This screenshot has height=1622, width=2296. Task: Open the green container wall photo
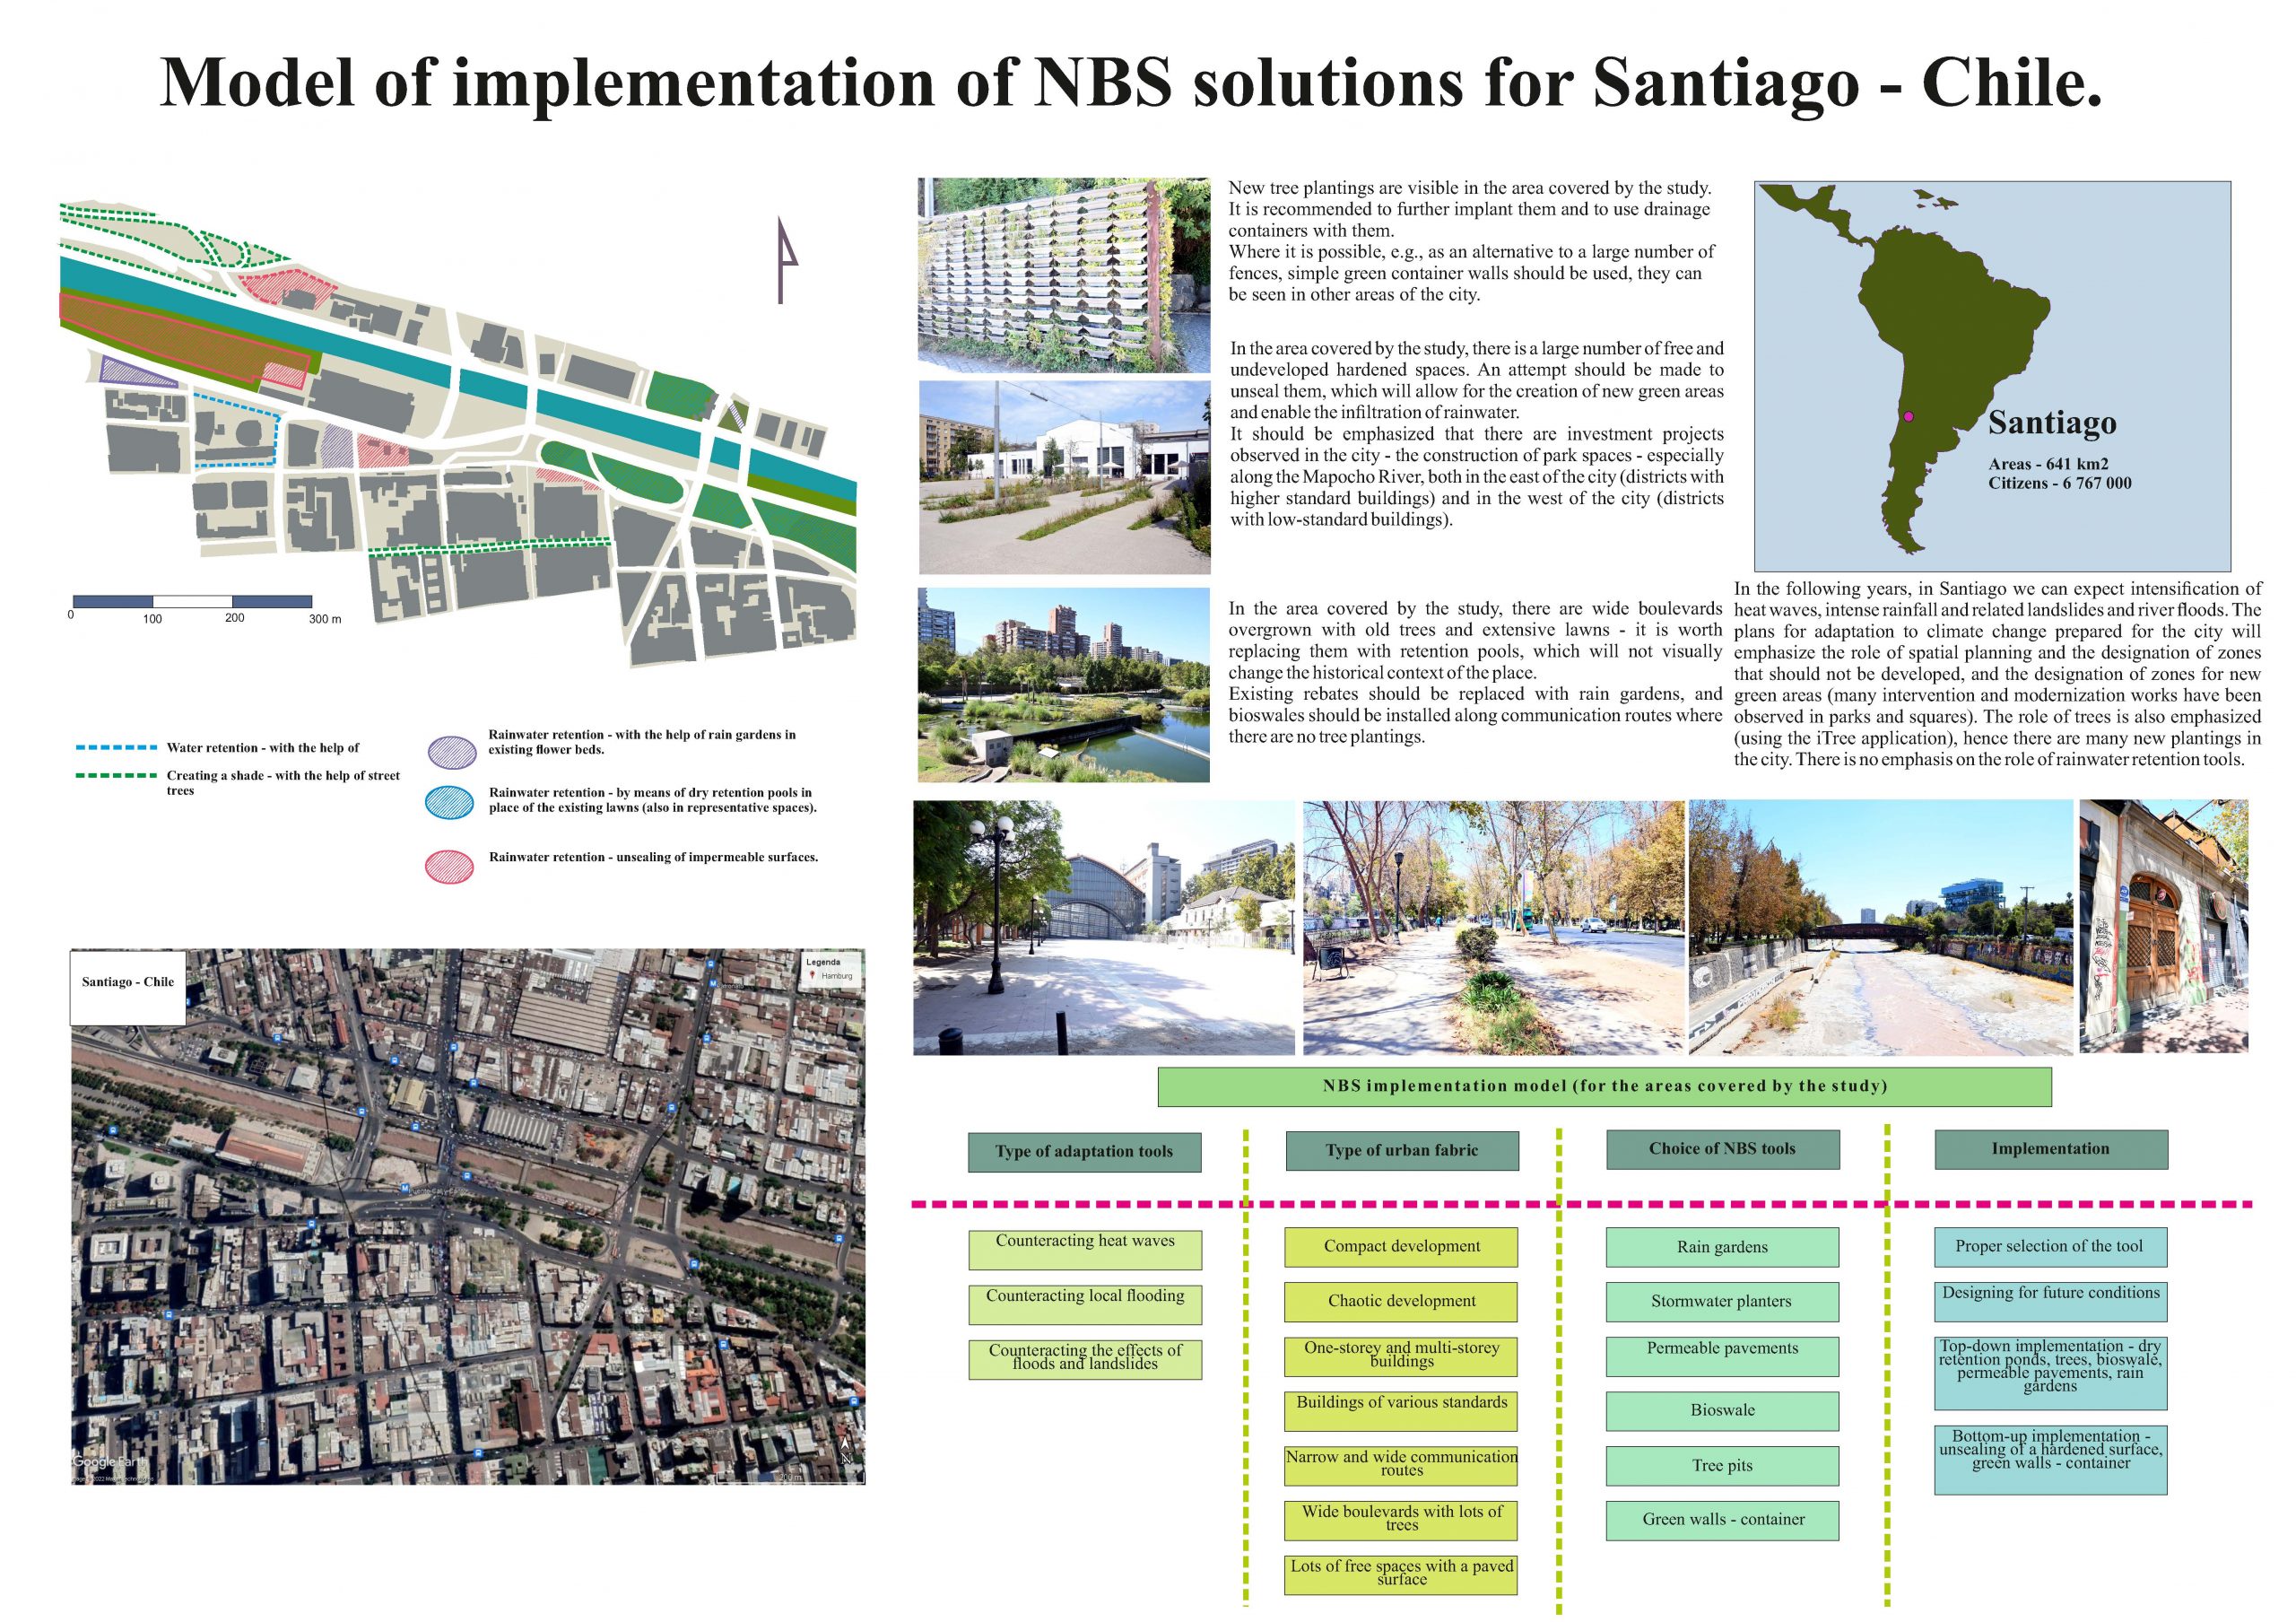coord(1064,275)
